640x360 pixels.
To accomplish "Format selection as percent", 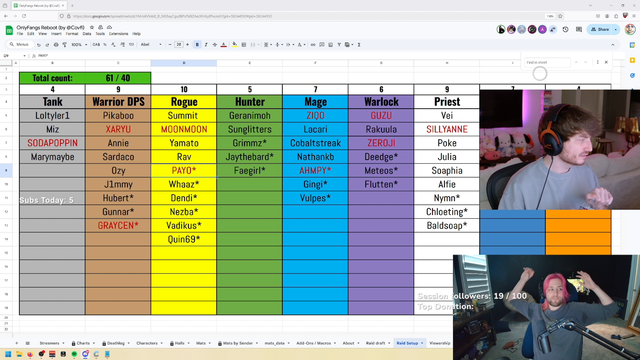I will coord(105,44).
